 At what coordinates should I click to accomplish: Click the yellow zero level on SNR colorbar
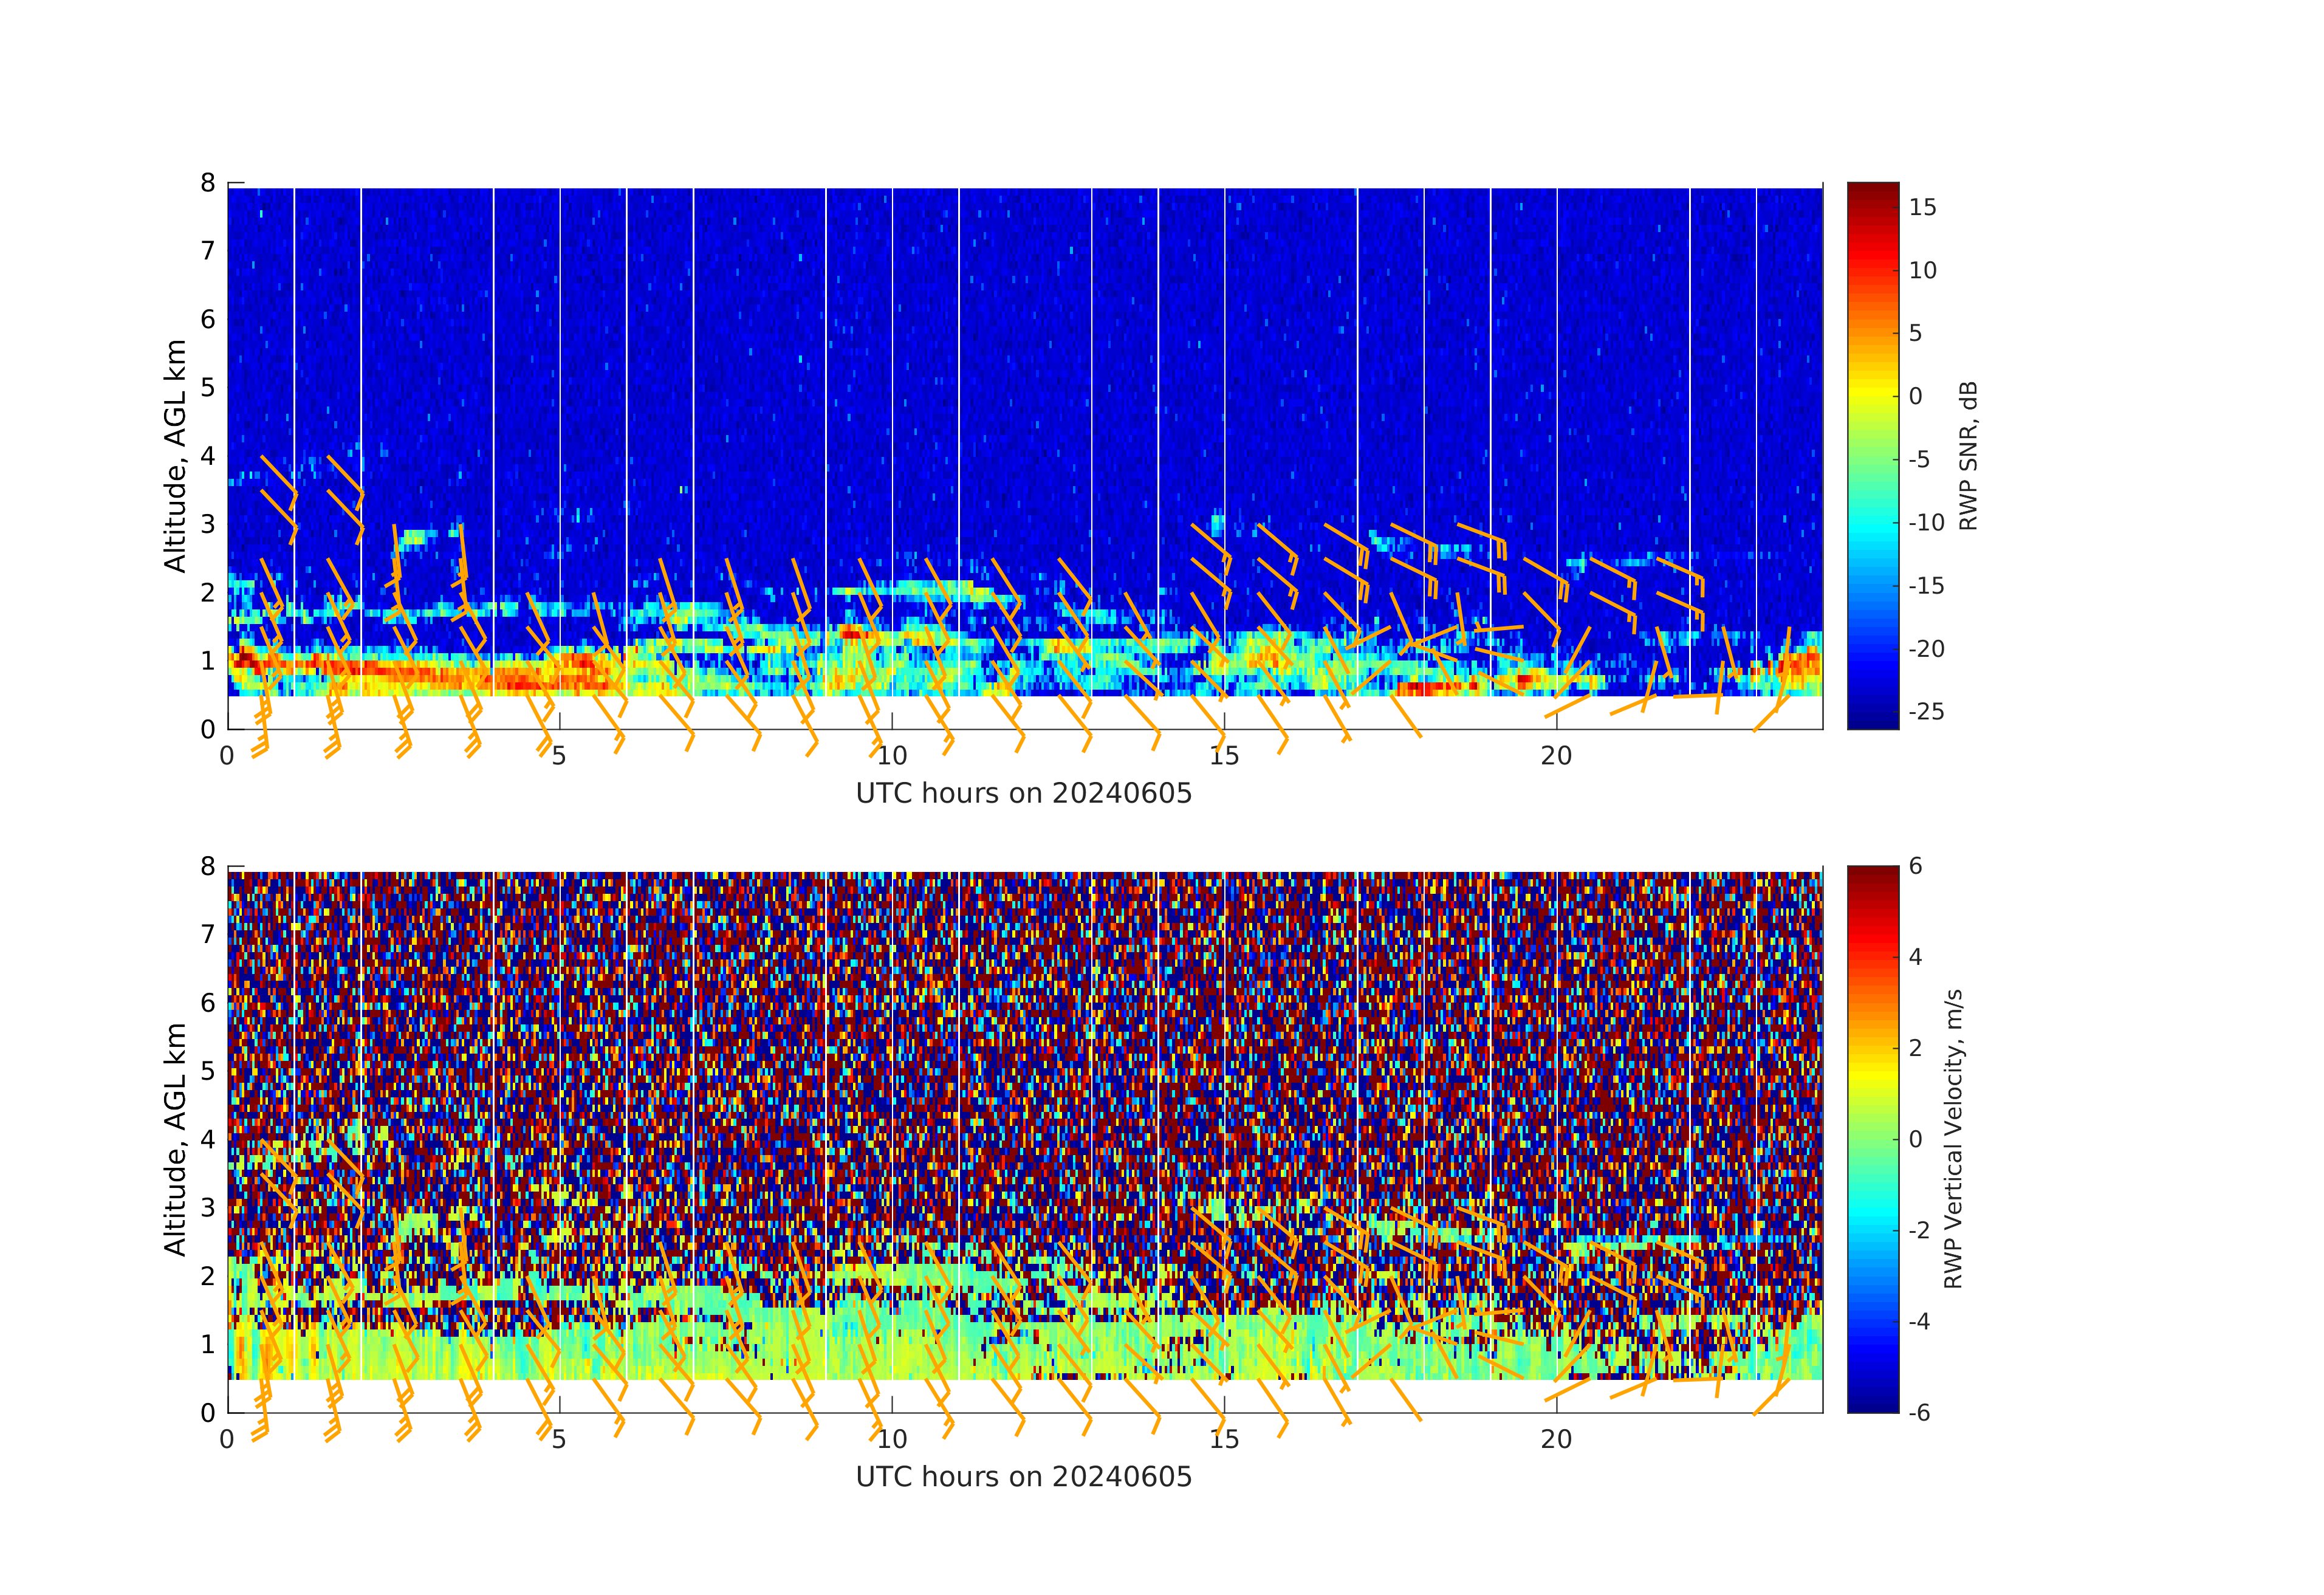coord(1872,396)
